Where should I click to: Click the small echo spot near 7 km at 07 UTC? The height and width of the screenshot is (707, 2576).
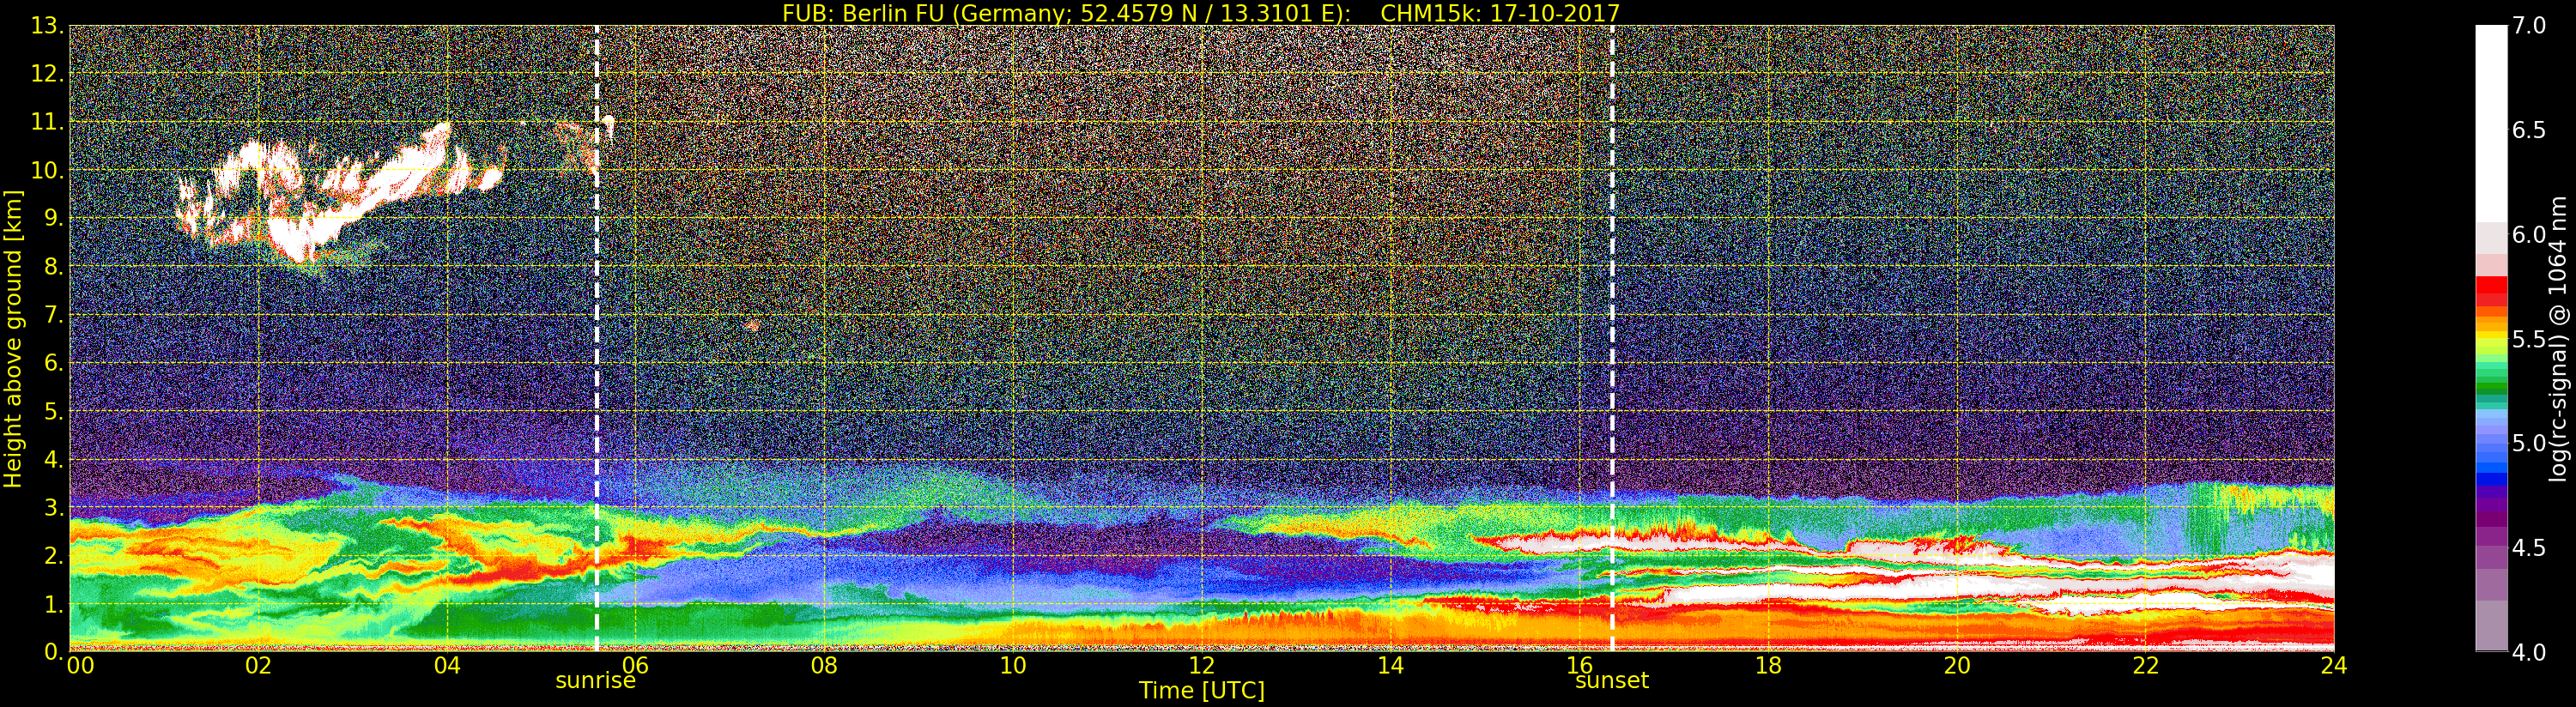click(751, 325)
